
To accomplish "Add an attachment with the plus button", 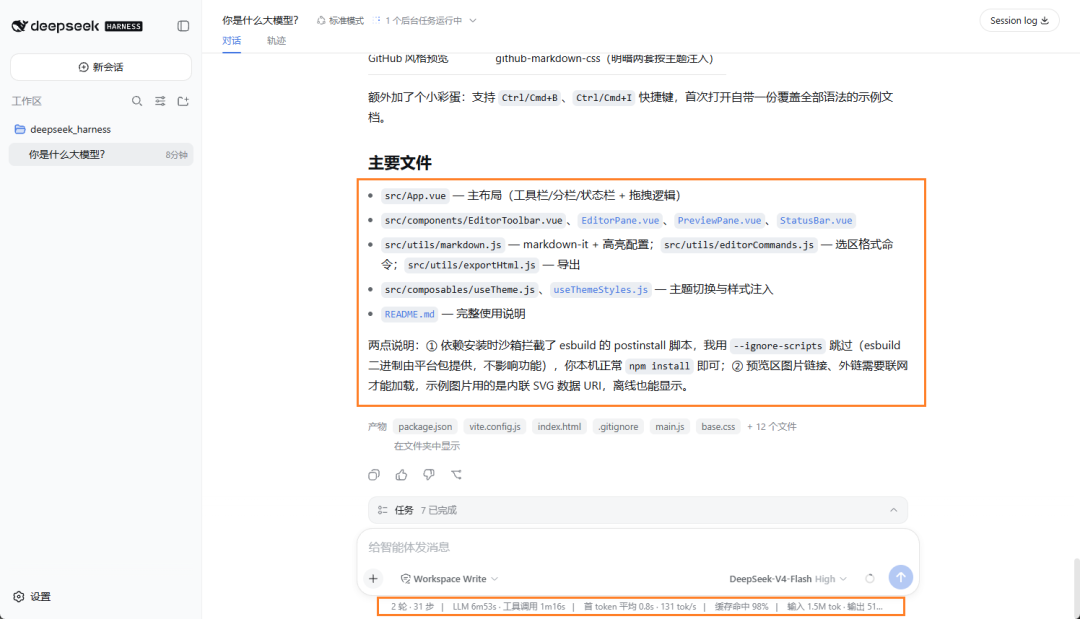I will point(373,578).
